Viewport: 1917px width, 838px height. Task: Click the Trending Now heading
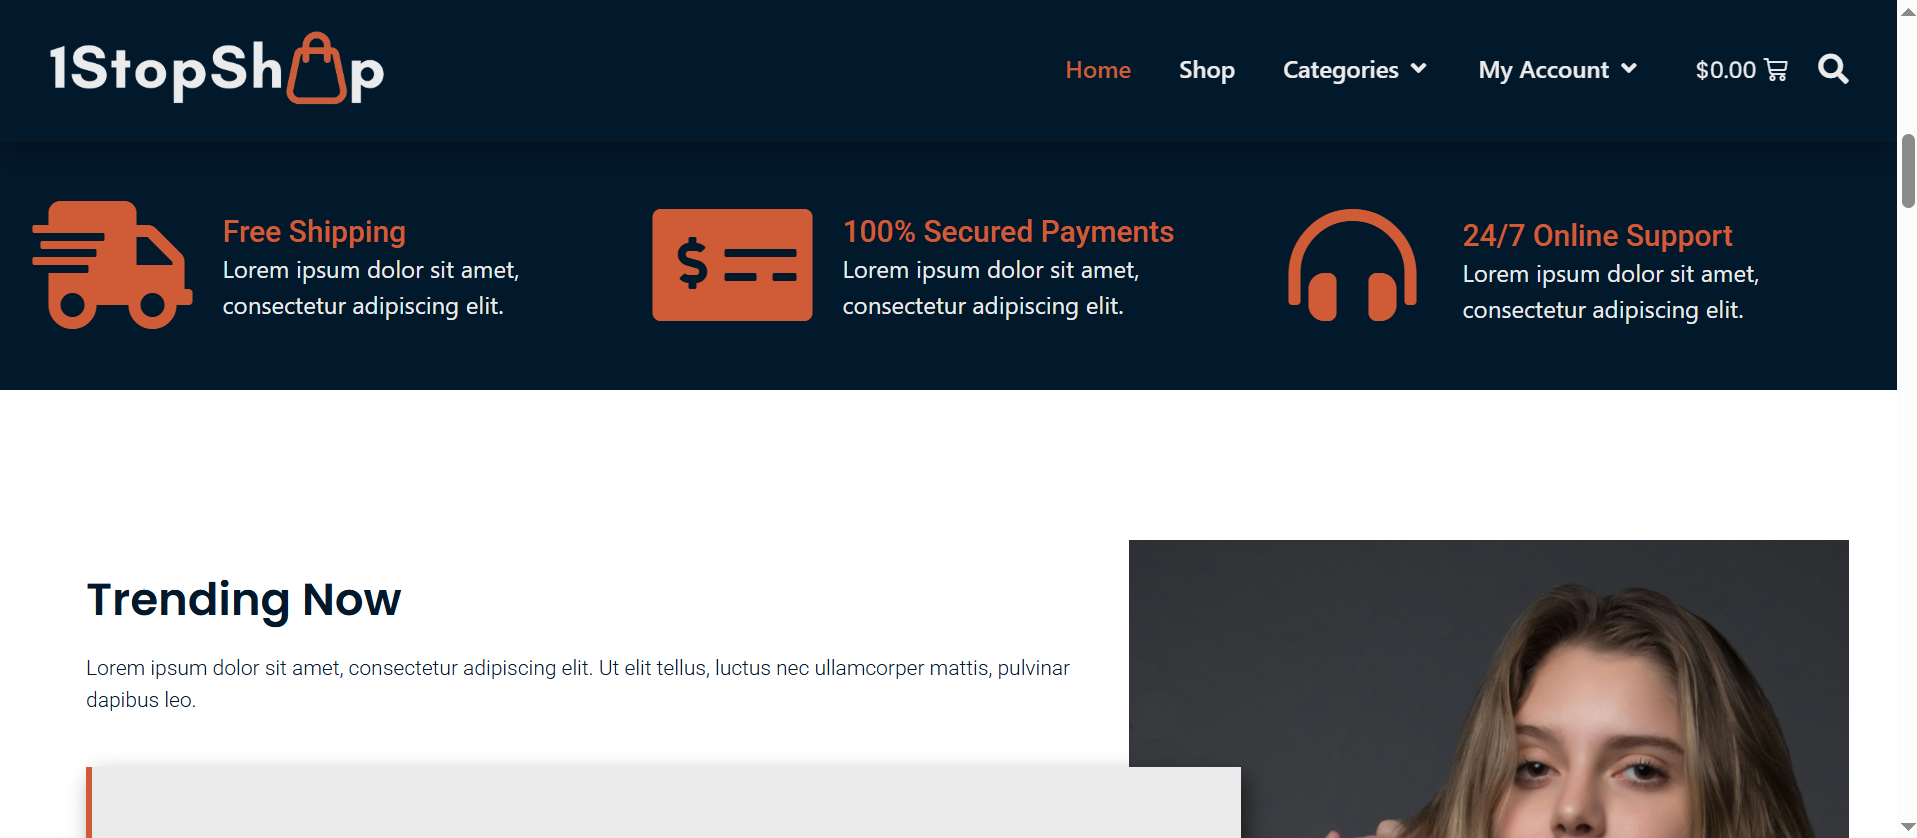pyautogui.click(x=243, y=600)
